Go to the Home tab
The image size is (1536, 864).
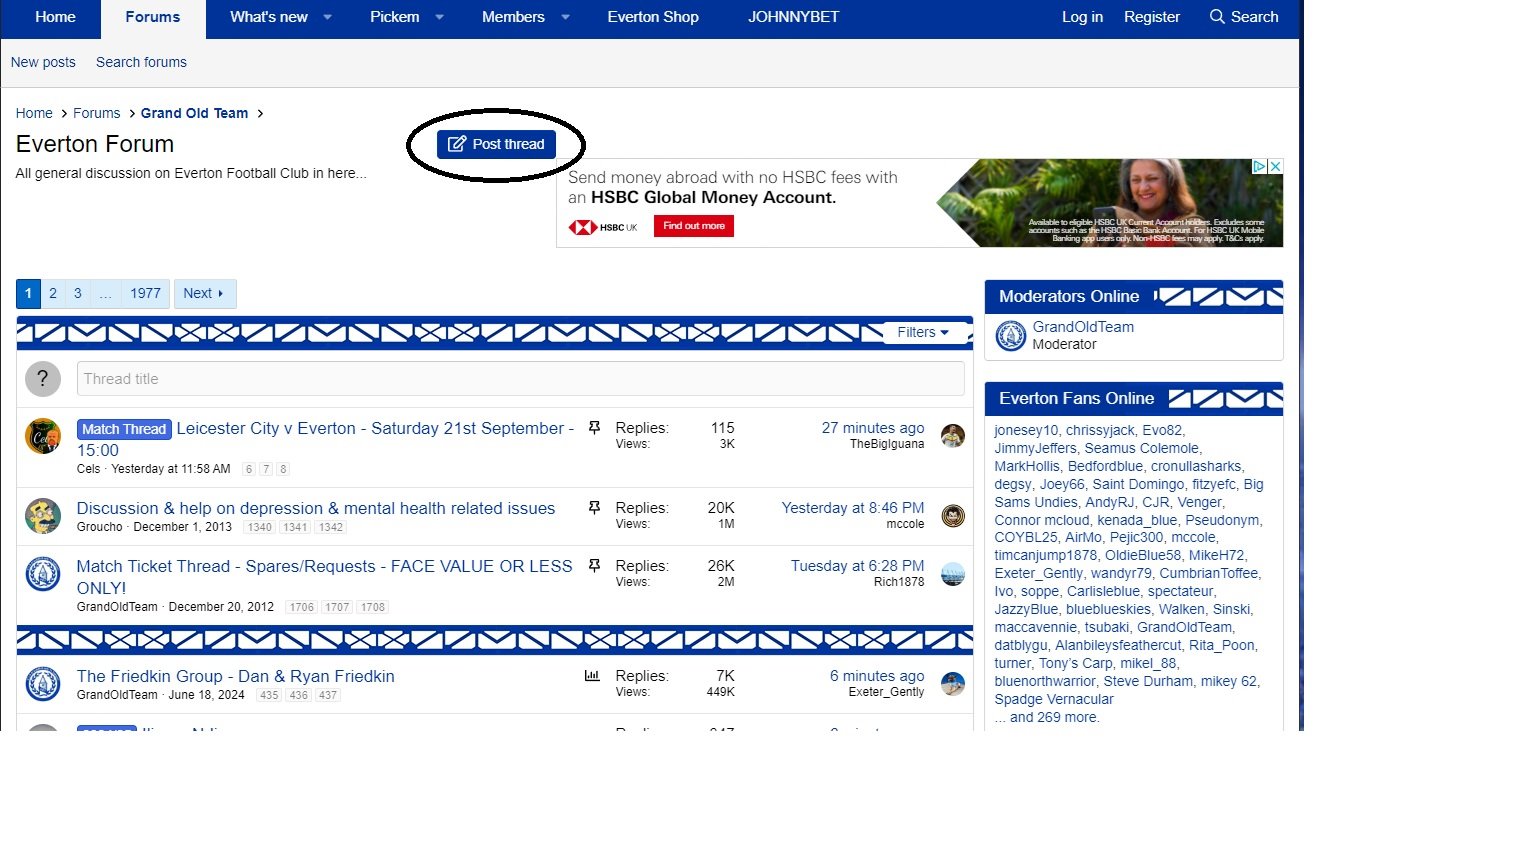[55, 17]
